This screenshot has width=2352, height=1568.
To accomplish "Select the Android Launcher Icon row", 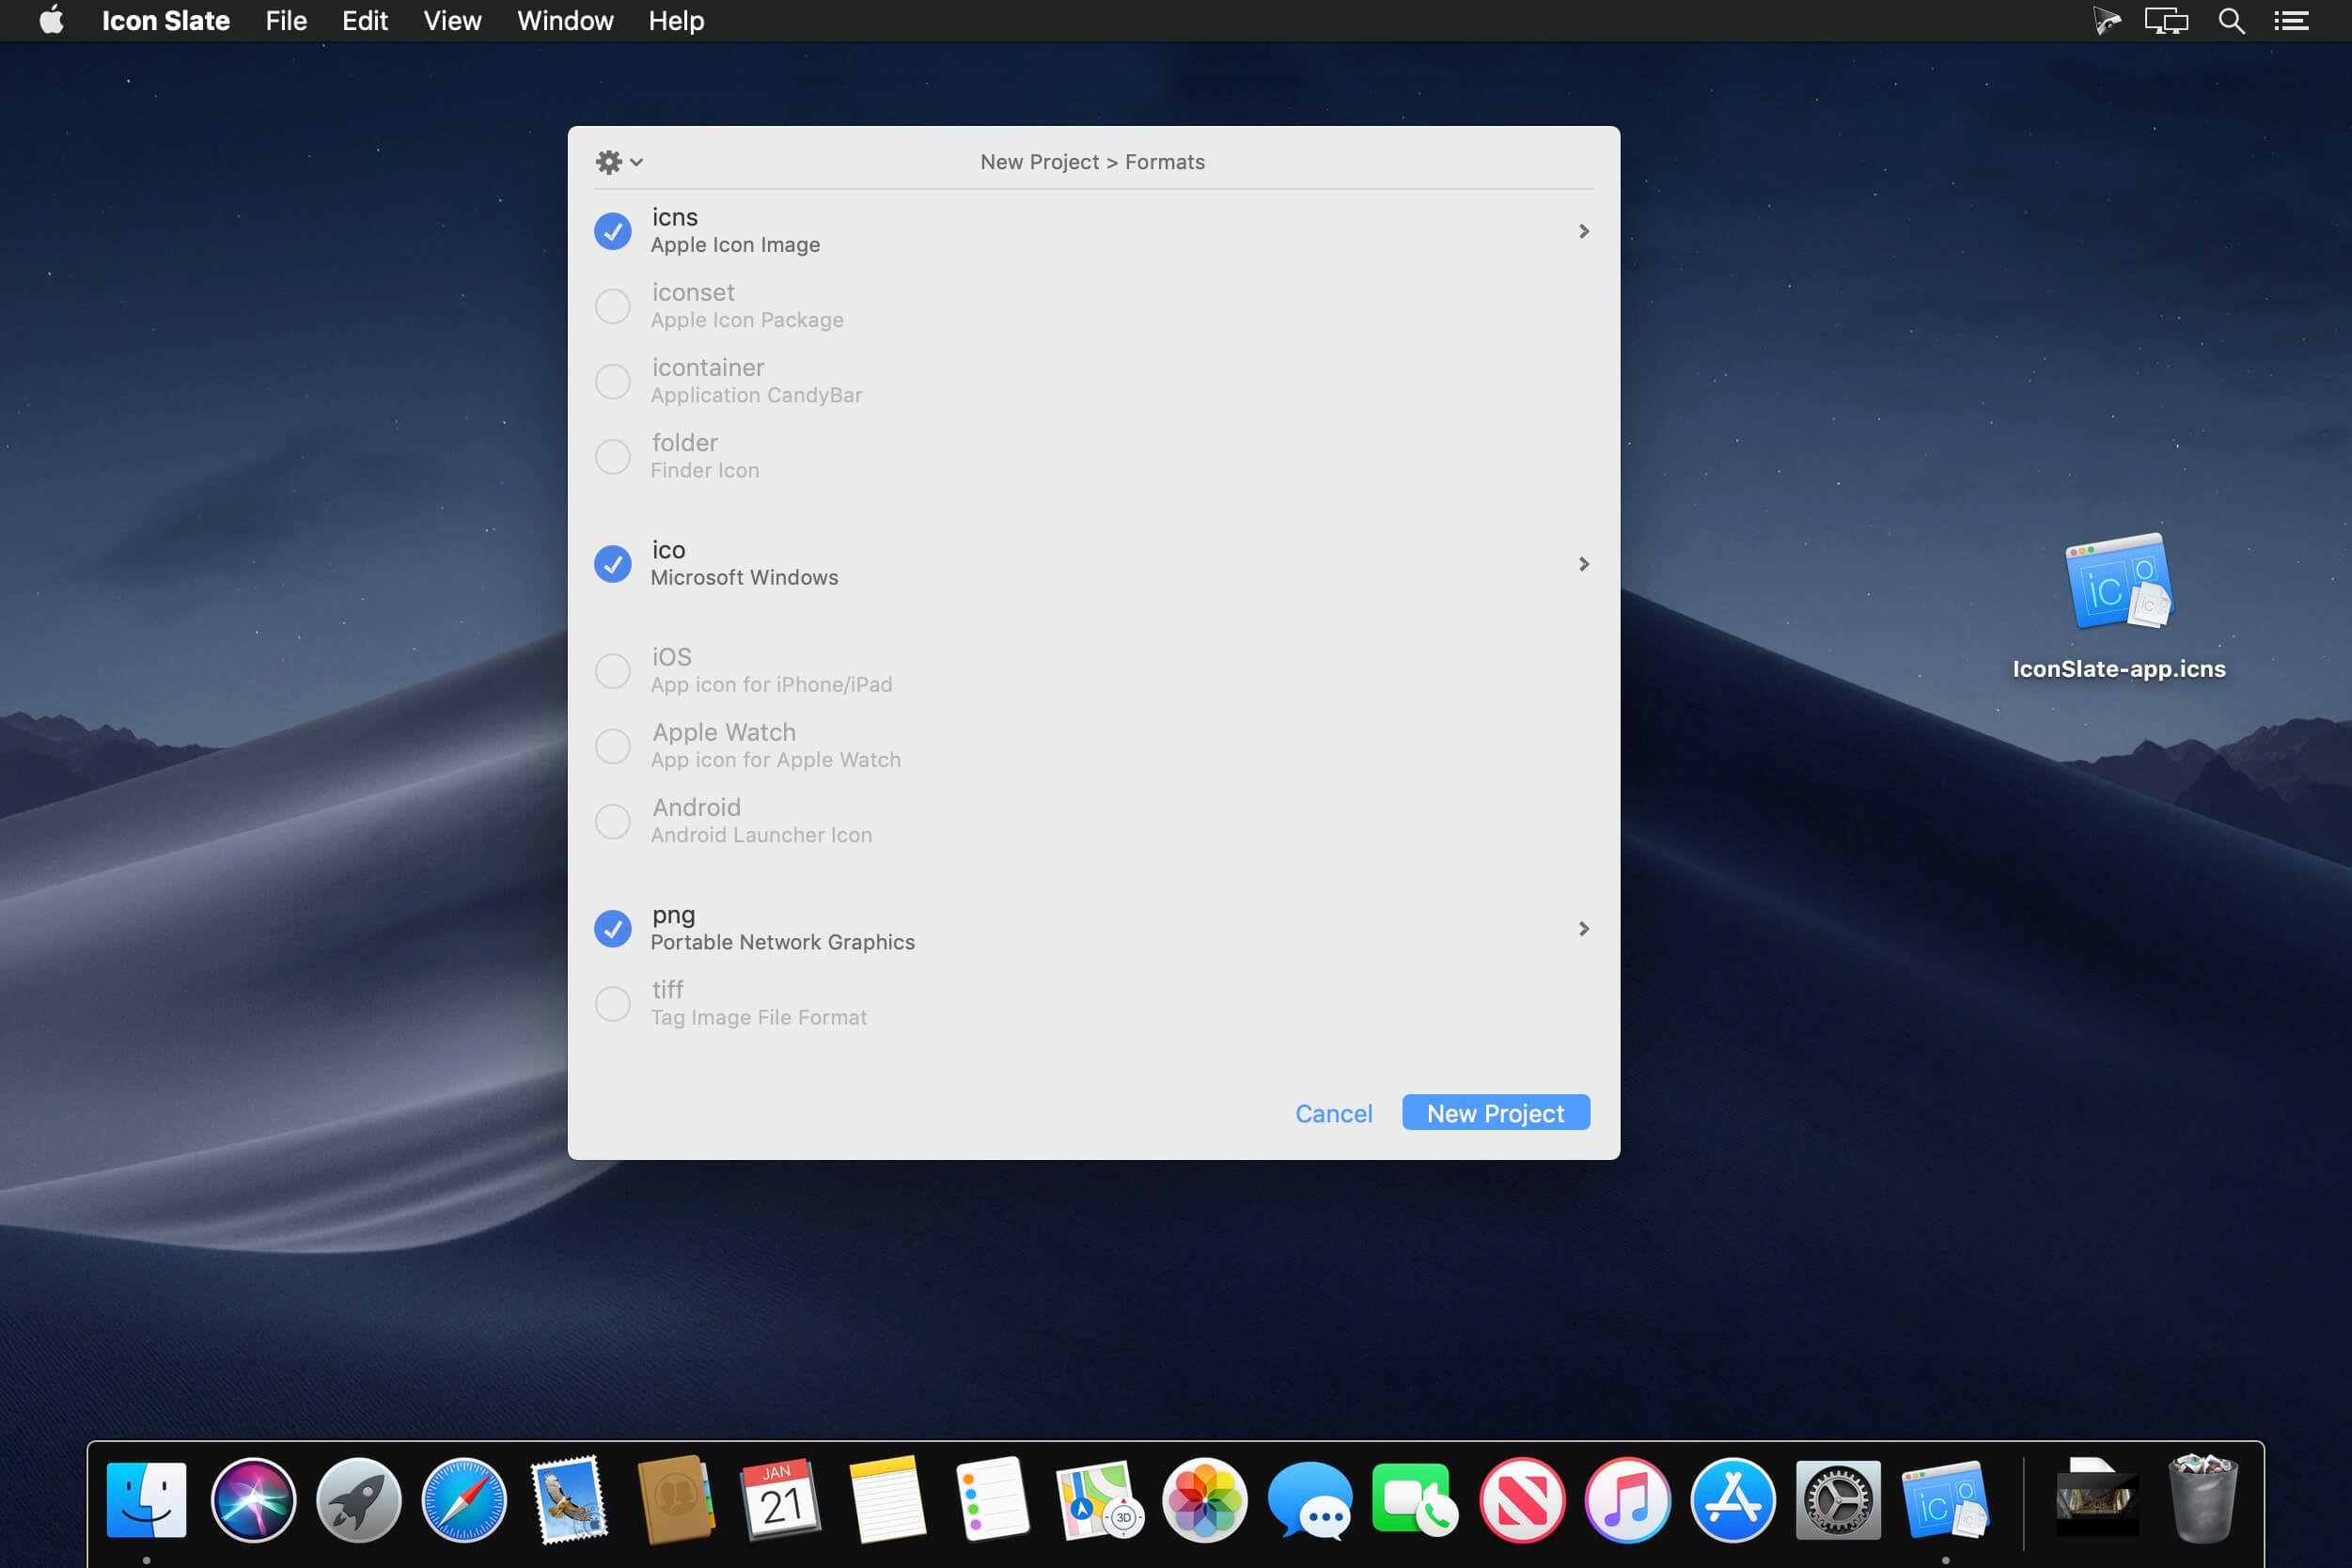I will click(760, 820).
